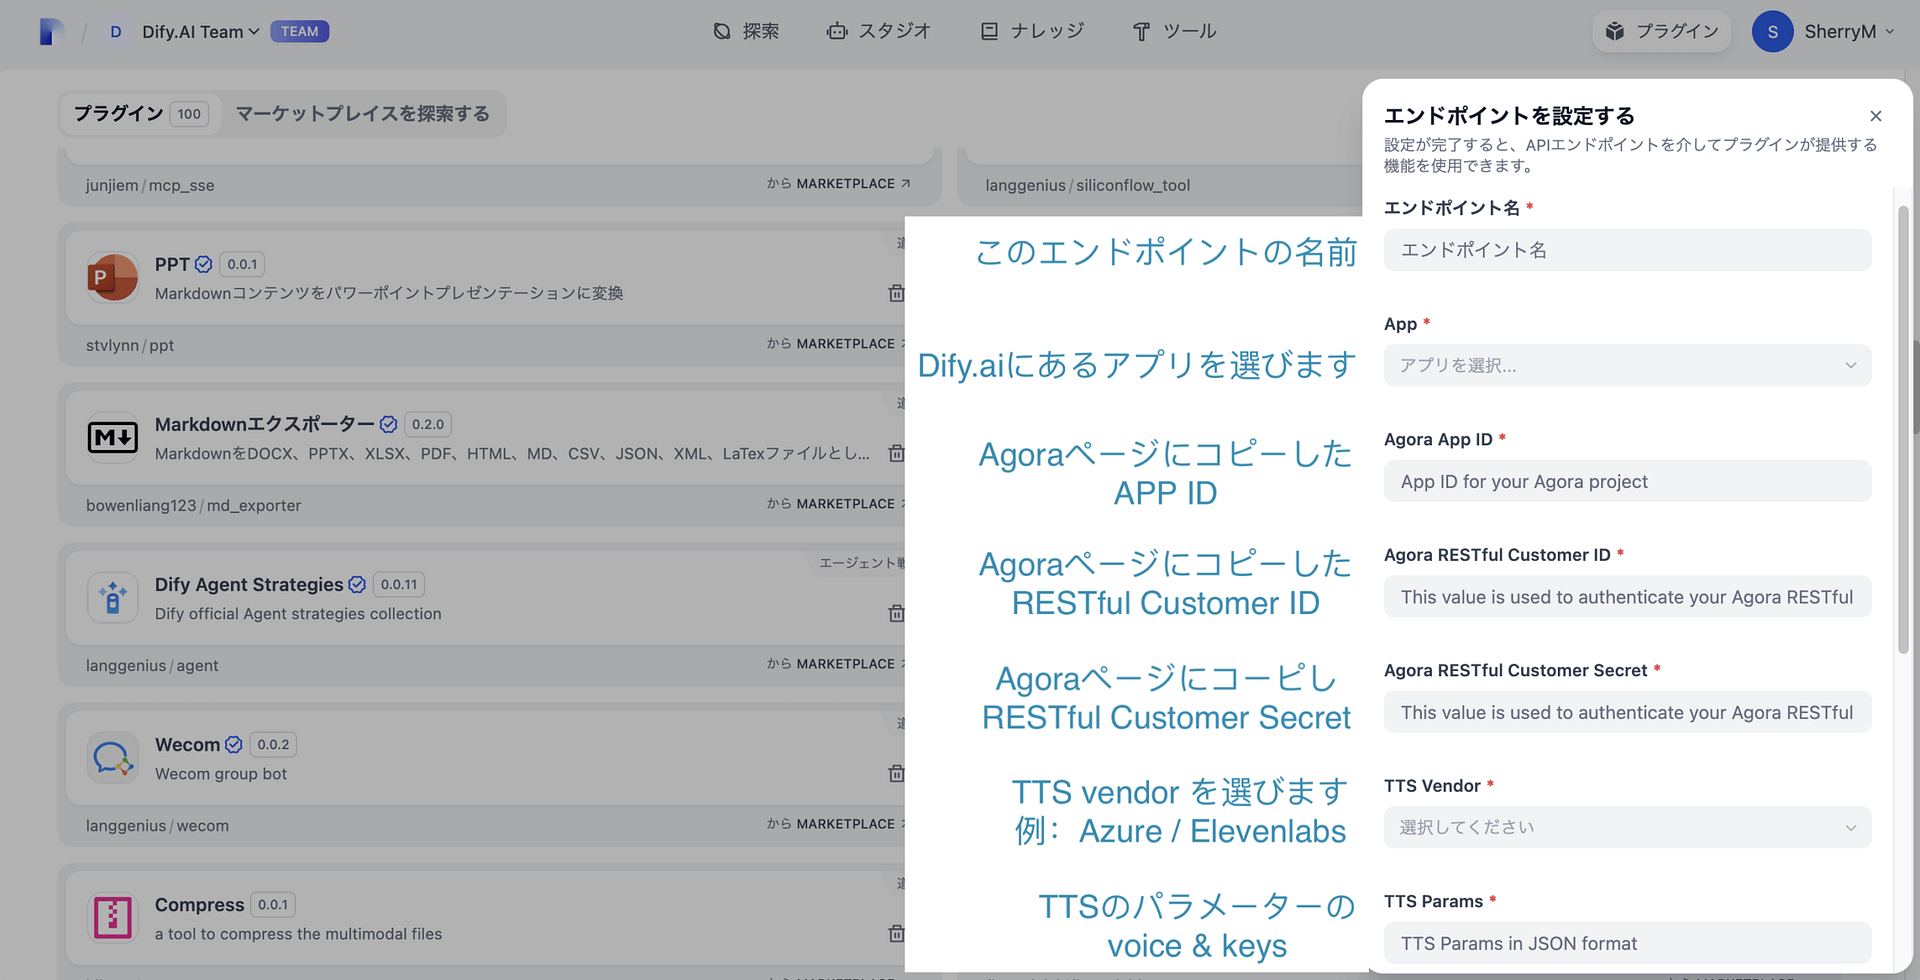Click the Wecom plugin icon
The height and width of the screenshot is (980, 1920).
[112, 758]
